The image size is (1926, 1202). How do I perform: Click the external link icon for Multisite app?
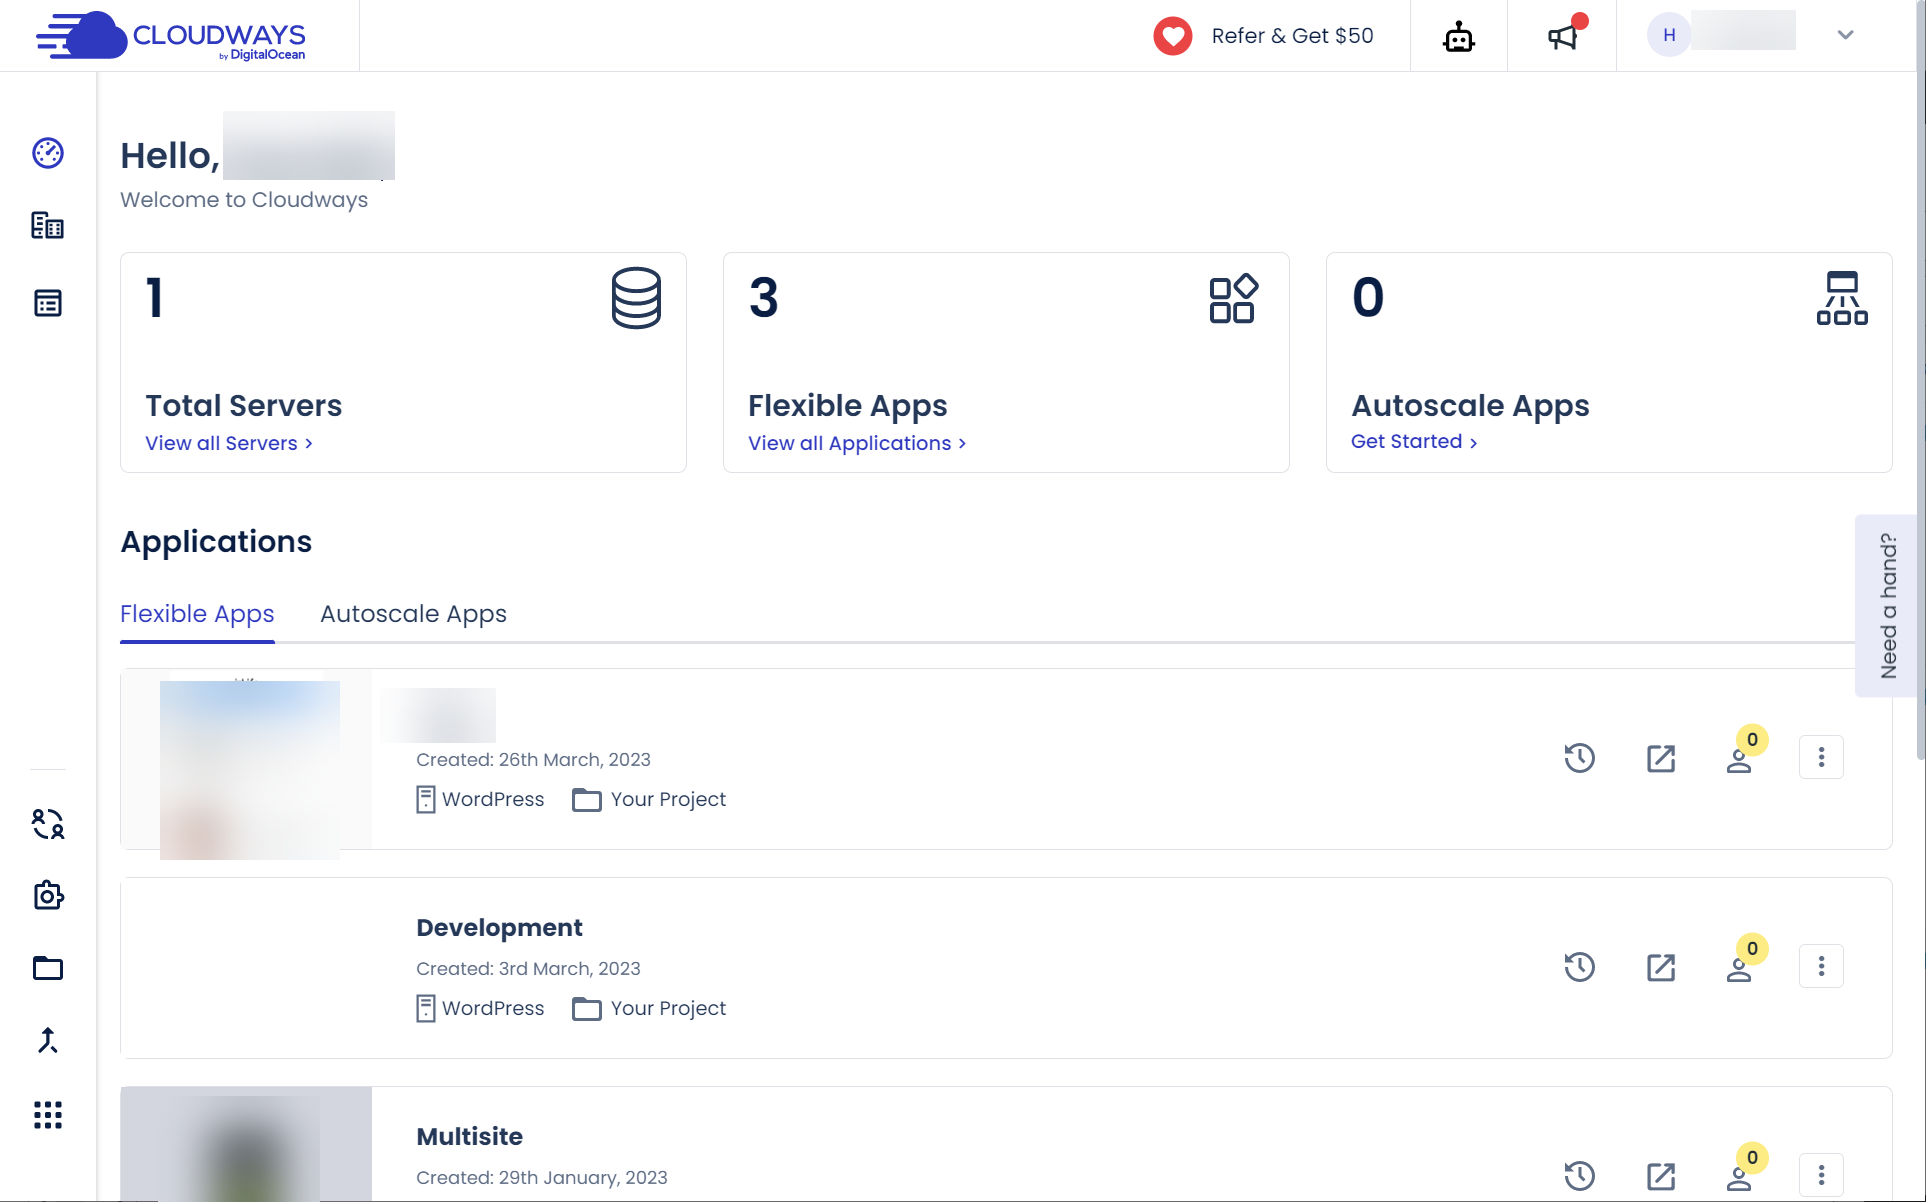coord(1662,1174)
